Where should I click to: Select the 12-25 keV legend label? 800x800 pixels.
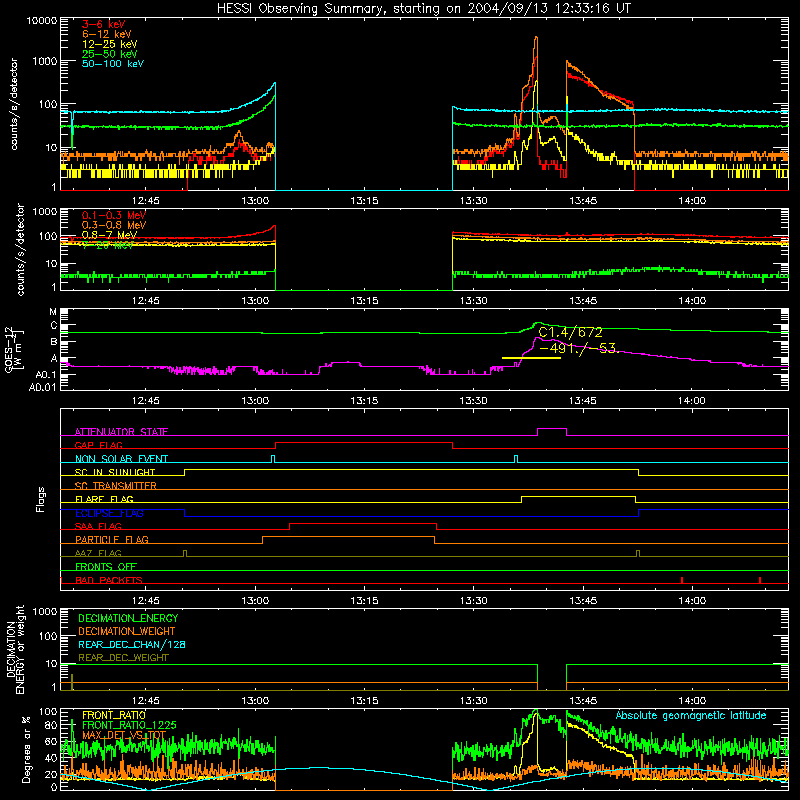pyautogui.click(x=109, y=44)
